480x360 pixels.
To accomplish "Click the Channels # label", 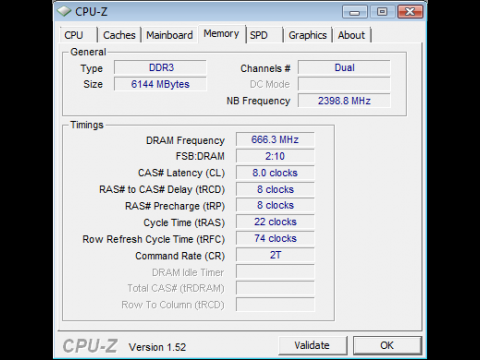I will pyautogui.click(x=265, y=68).
